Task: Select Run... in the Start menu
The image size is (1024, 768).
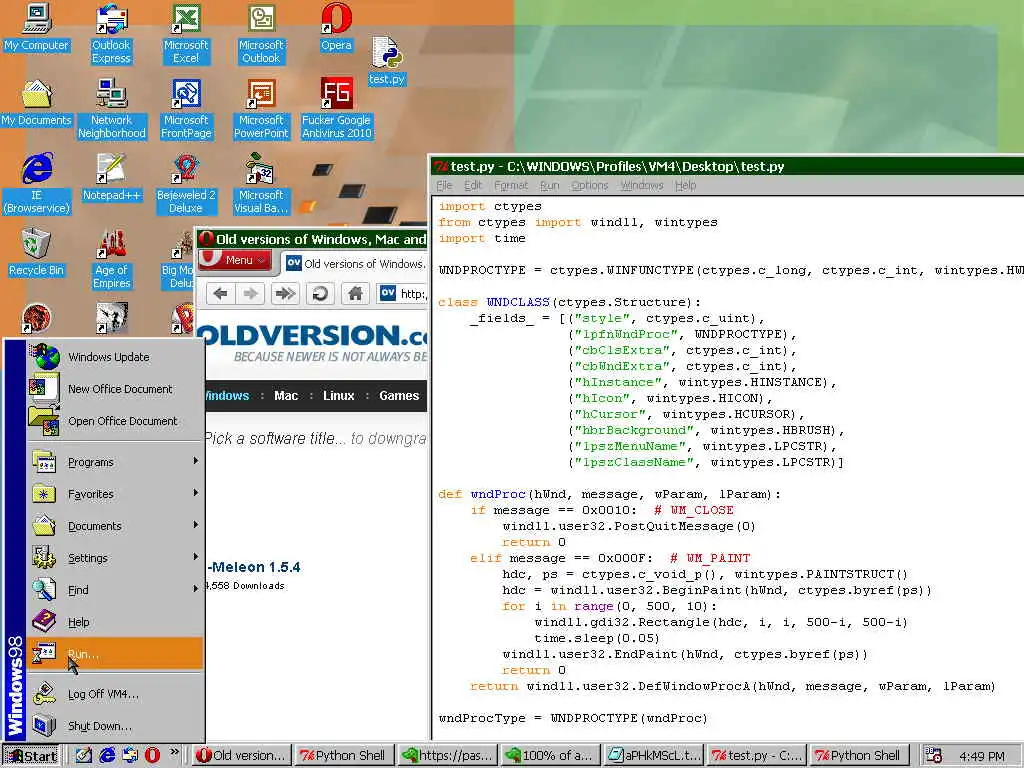Action: point(115,654)
